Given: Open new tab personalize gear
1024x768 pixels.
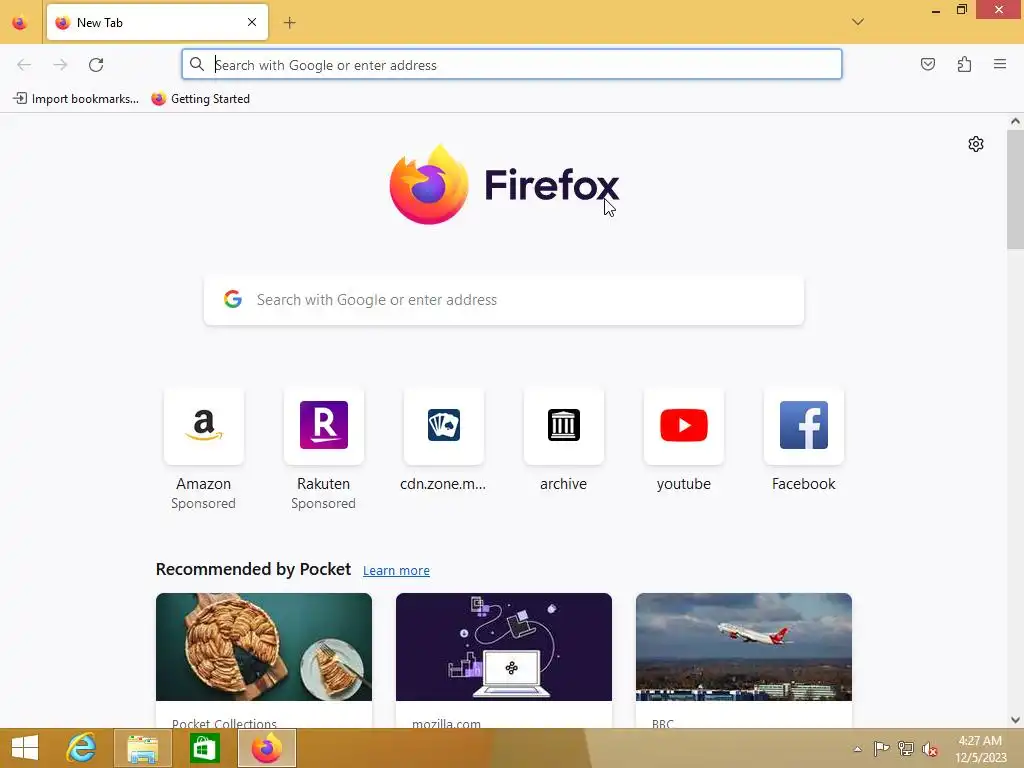Looking at the screenshot, I should click(x=976, y=144).
